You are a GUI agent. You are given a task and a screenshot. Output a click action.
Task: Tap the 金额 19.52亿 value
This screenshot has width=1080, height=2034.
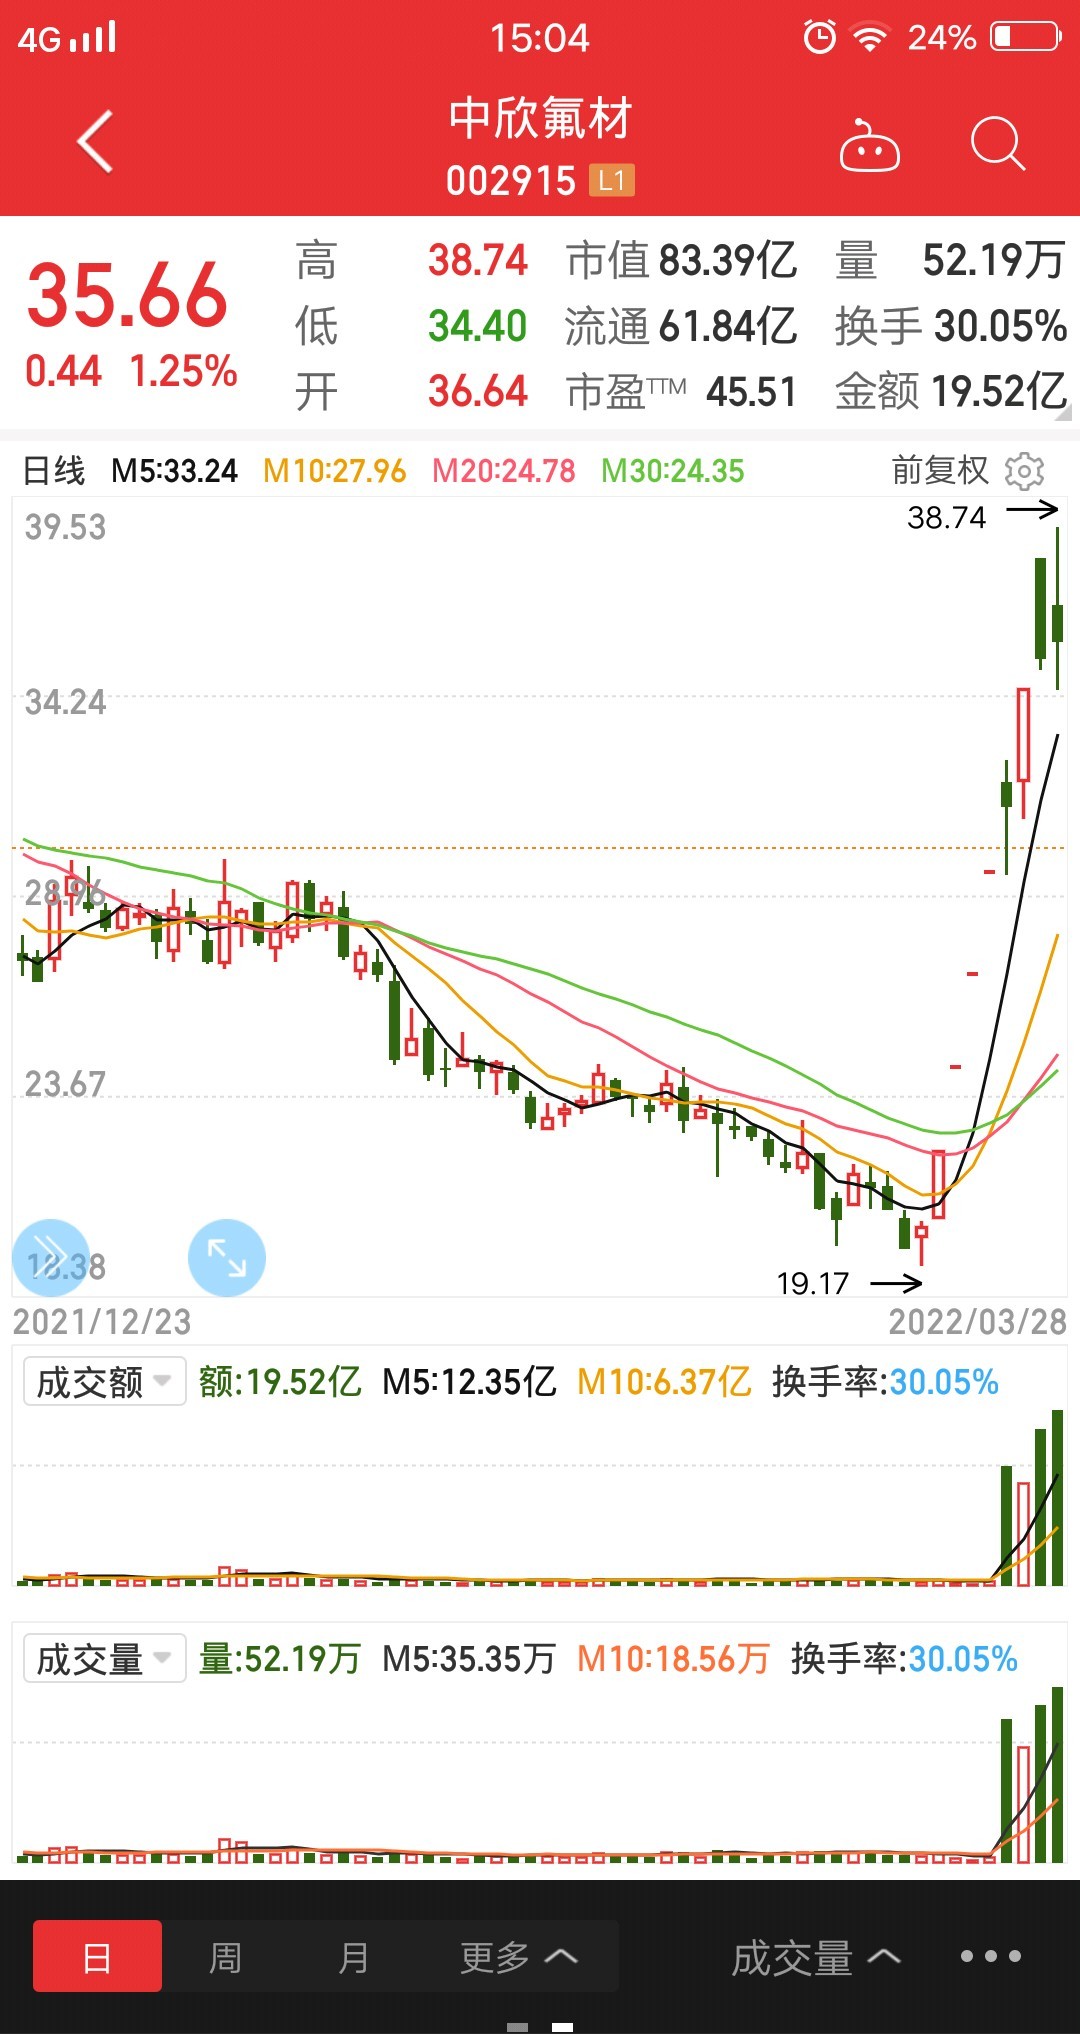(1000, 391)
